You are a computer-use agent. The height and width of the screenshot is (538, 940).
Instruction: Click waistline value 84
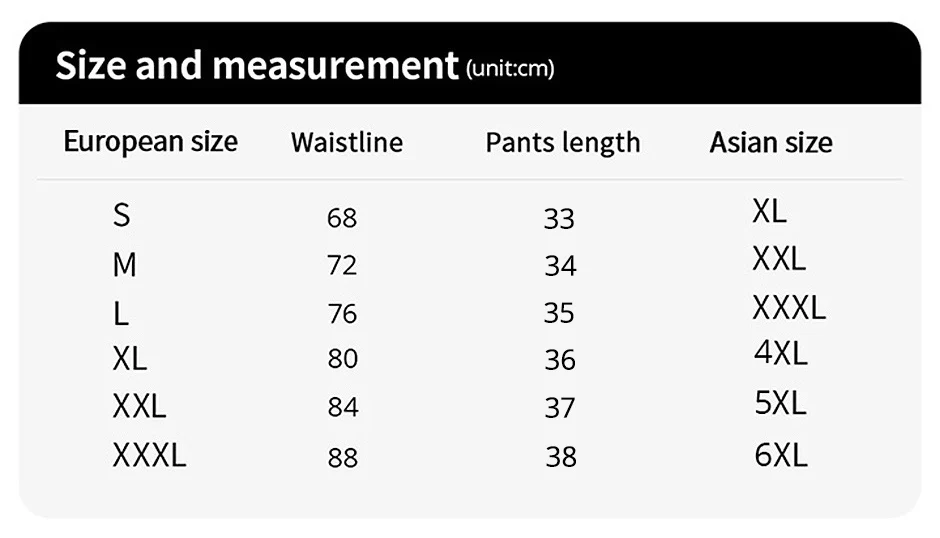click(342, 408)
